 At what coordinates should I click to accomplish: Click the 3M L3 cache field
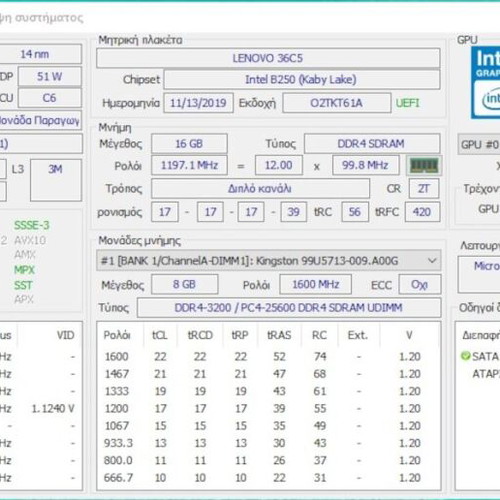coord(56,180)
